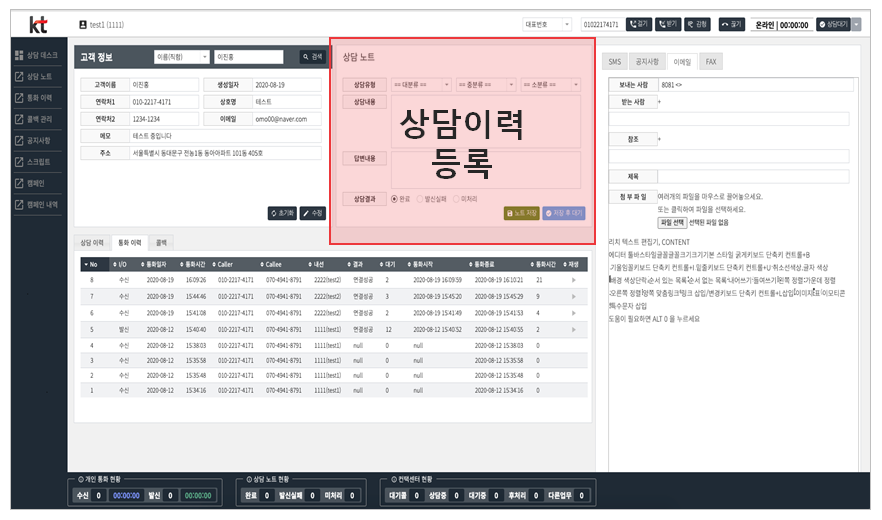
Task: Sort call table by 결과 column
Action: point(354,265)
